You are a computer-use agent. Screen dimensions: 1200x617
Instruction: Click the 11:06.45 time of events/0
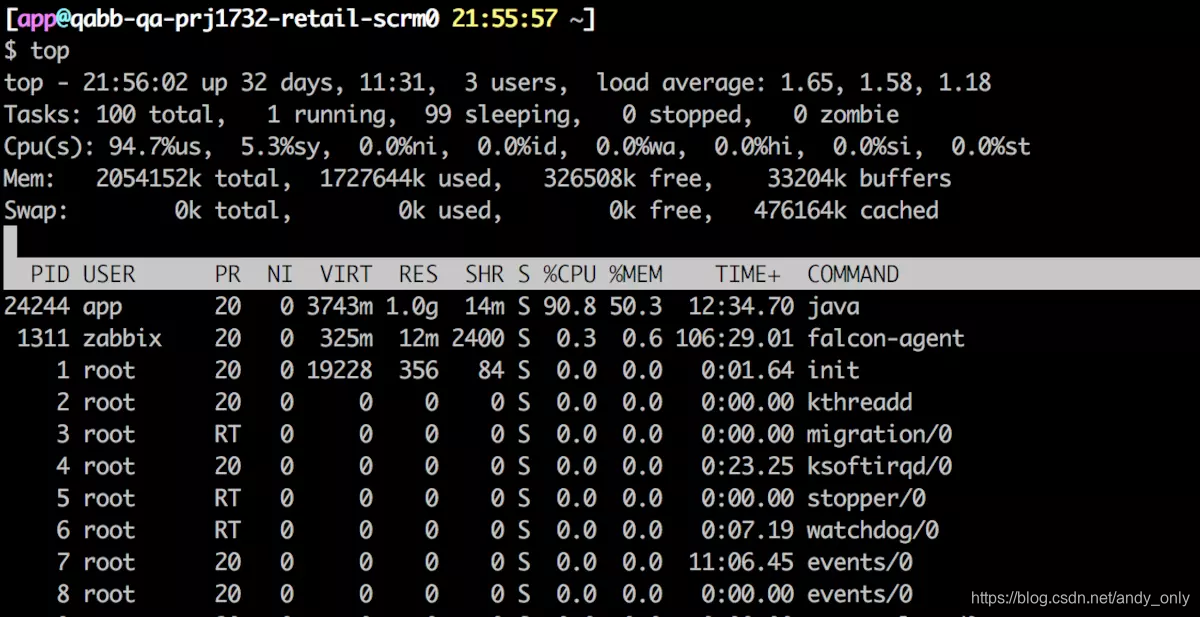(741, 562)
